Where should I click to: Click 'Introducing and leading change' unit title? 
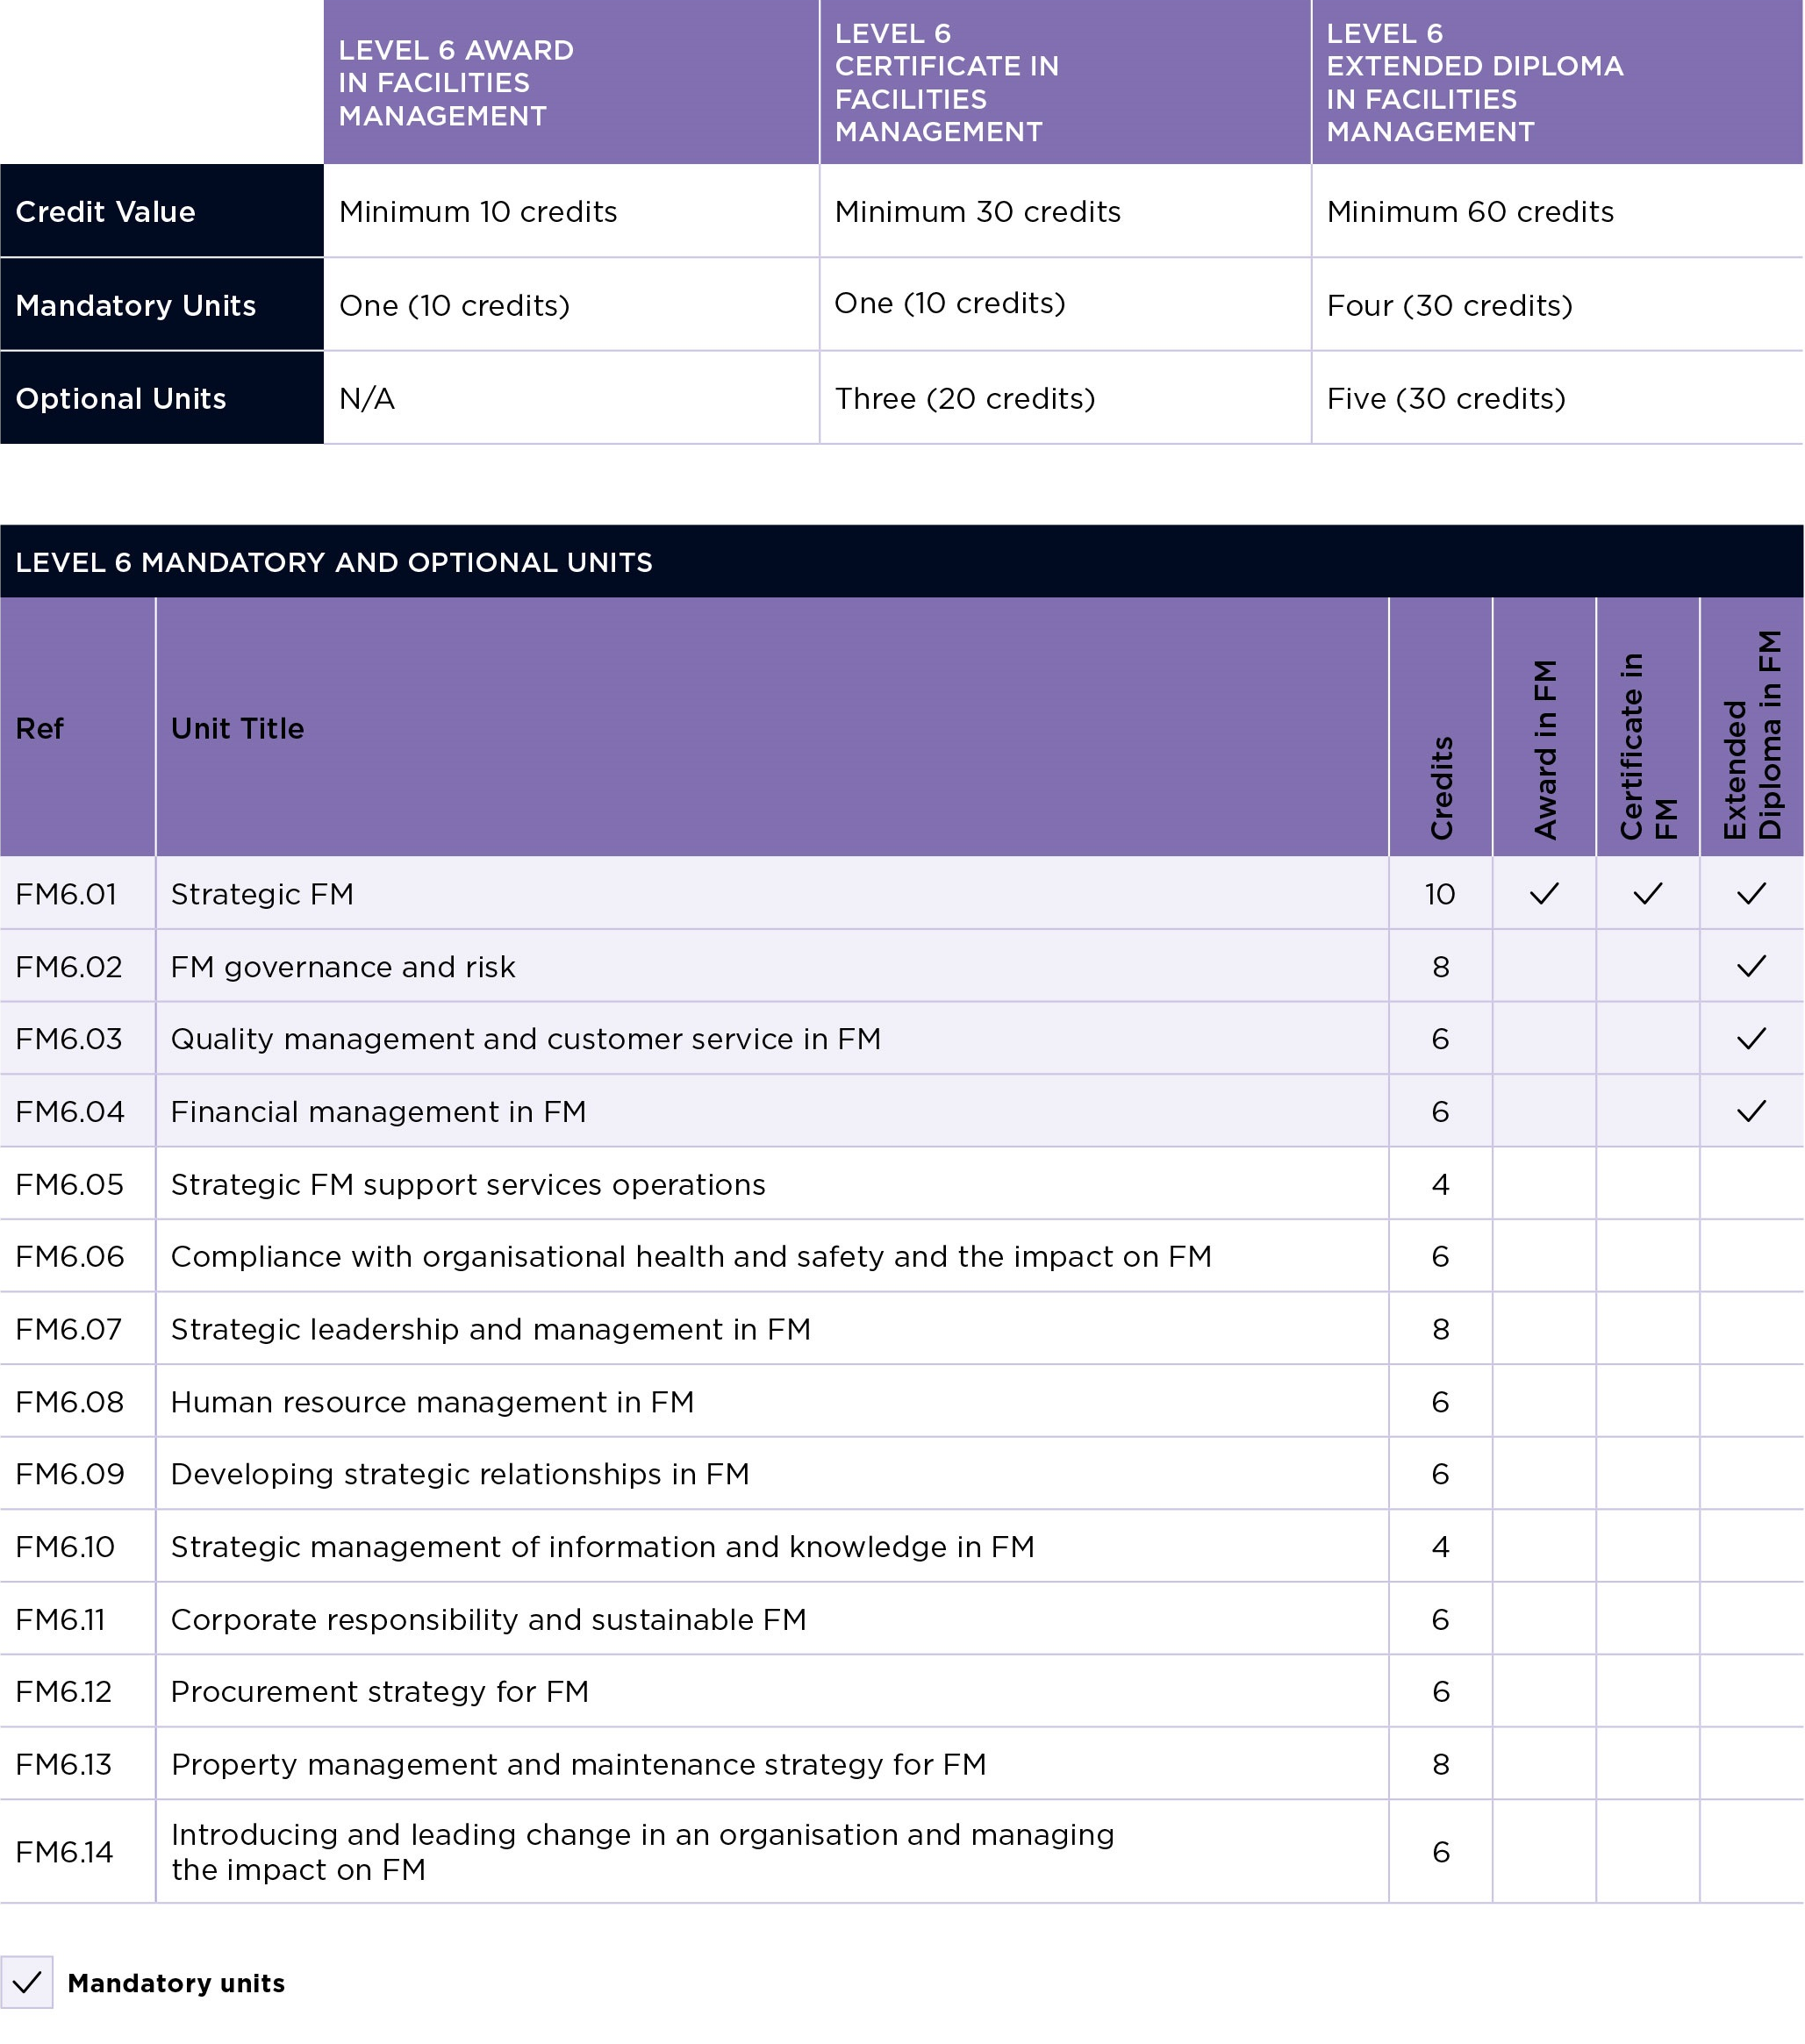point(642,1852)
